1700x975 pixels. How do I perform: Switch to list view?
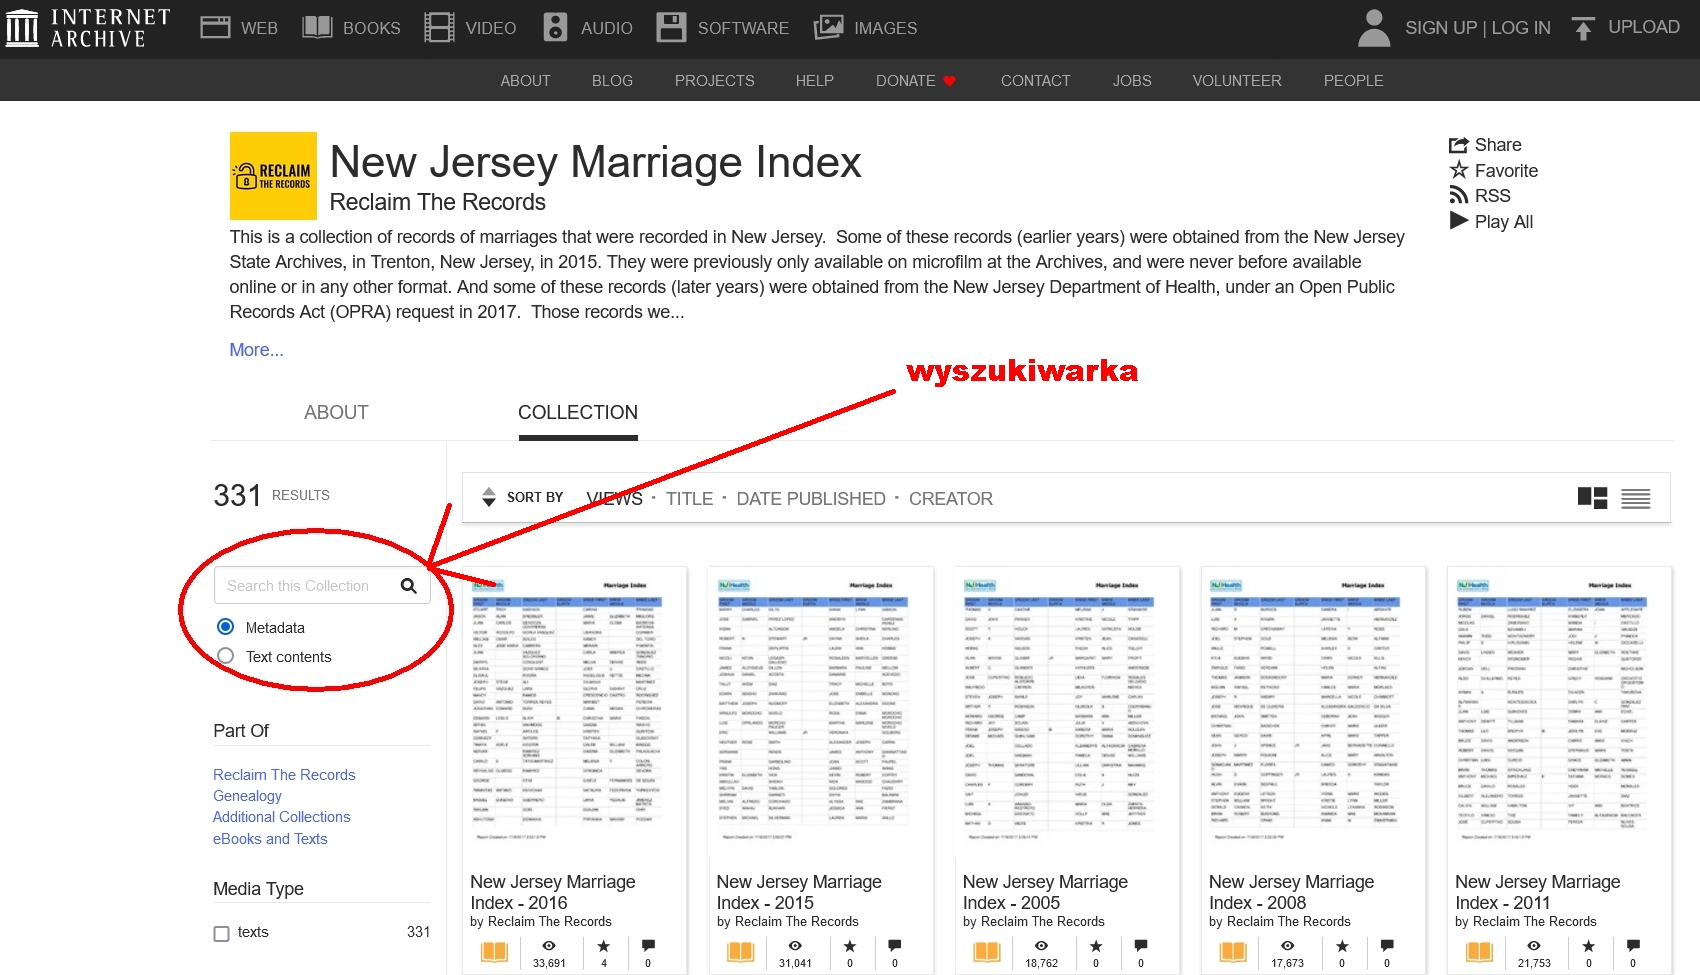click(1636, 498)
